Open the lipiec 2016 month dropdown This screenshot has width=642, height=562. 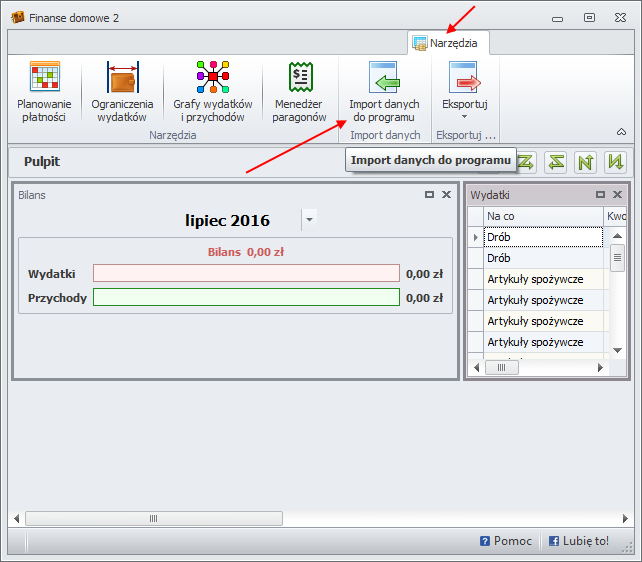pyautogui.click(x=309, y=220)
